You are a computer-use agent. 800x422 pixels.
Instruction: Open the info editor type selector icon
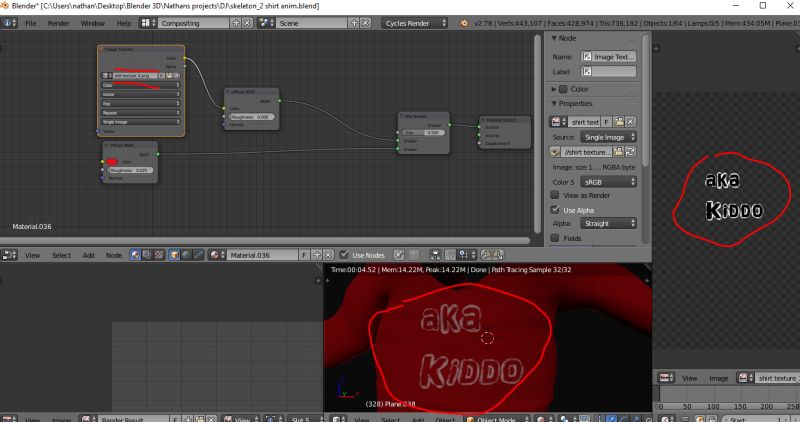pyautogui.click(x=9, y=23)
